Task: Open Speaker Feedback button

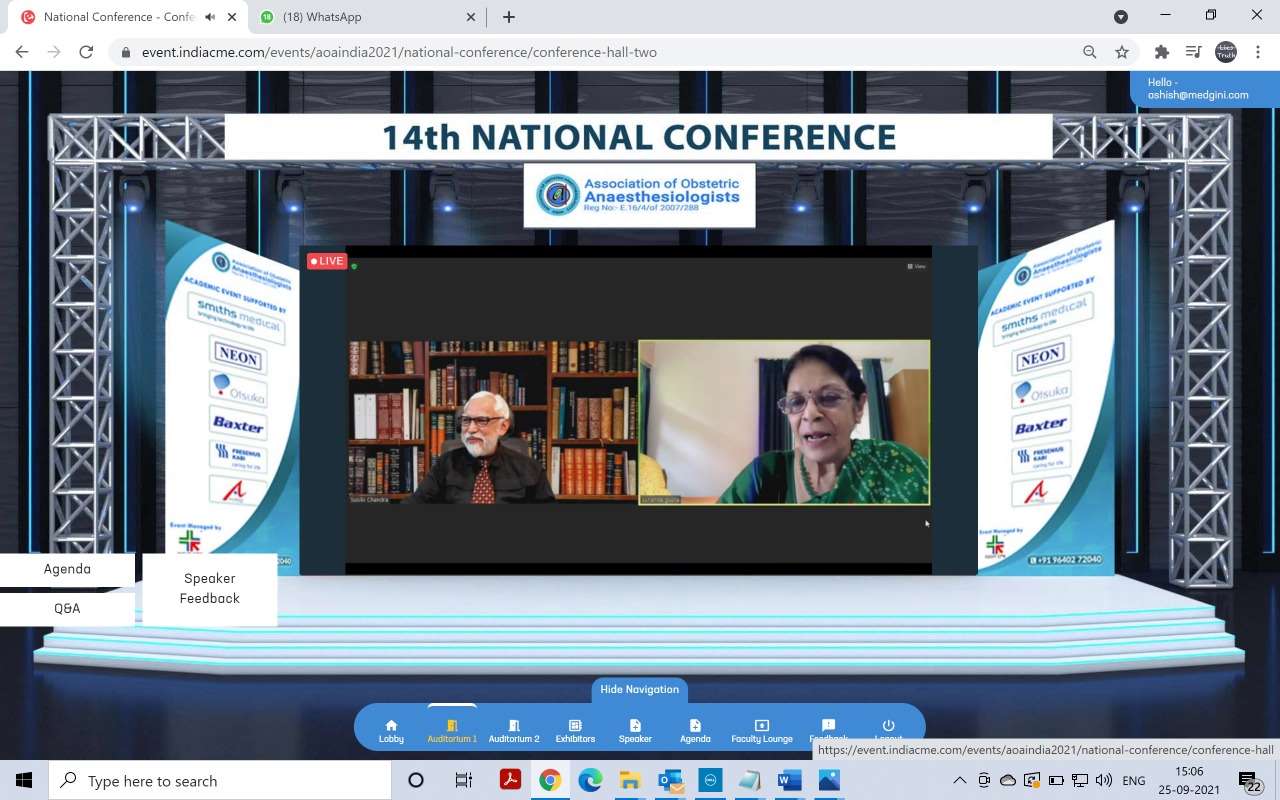Action: point(210,588)
